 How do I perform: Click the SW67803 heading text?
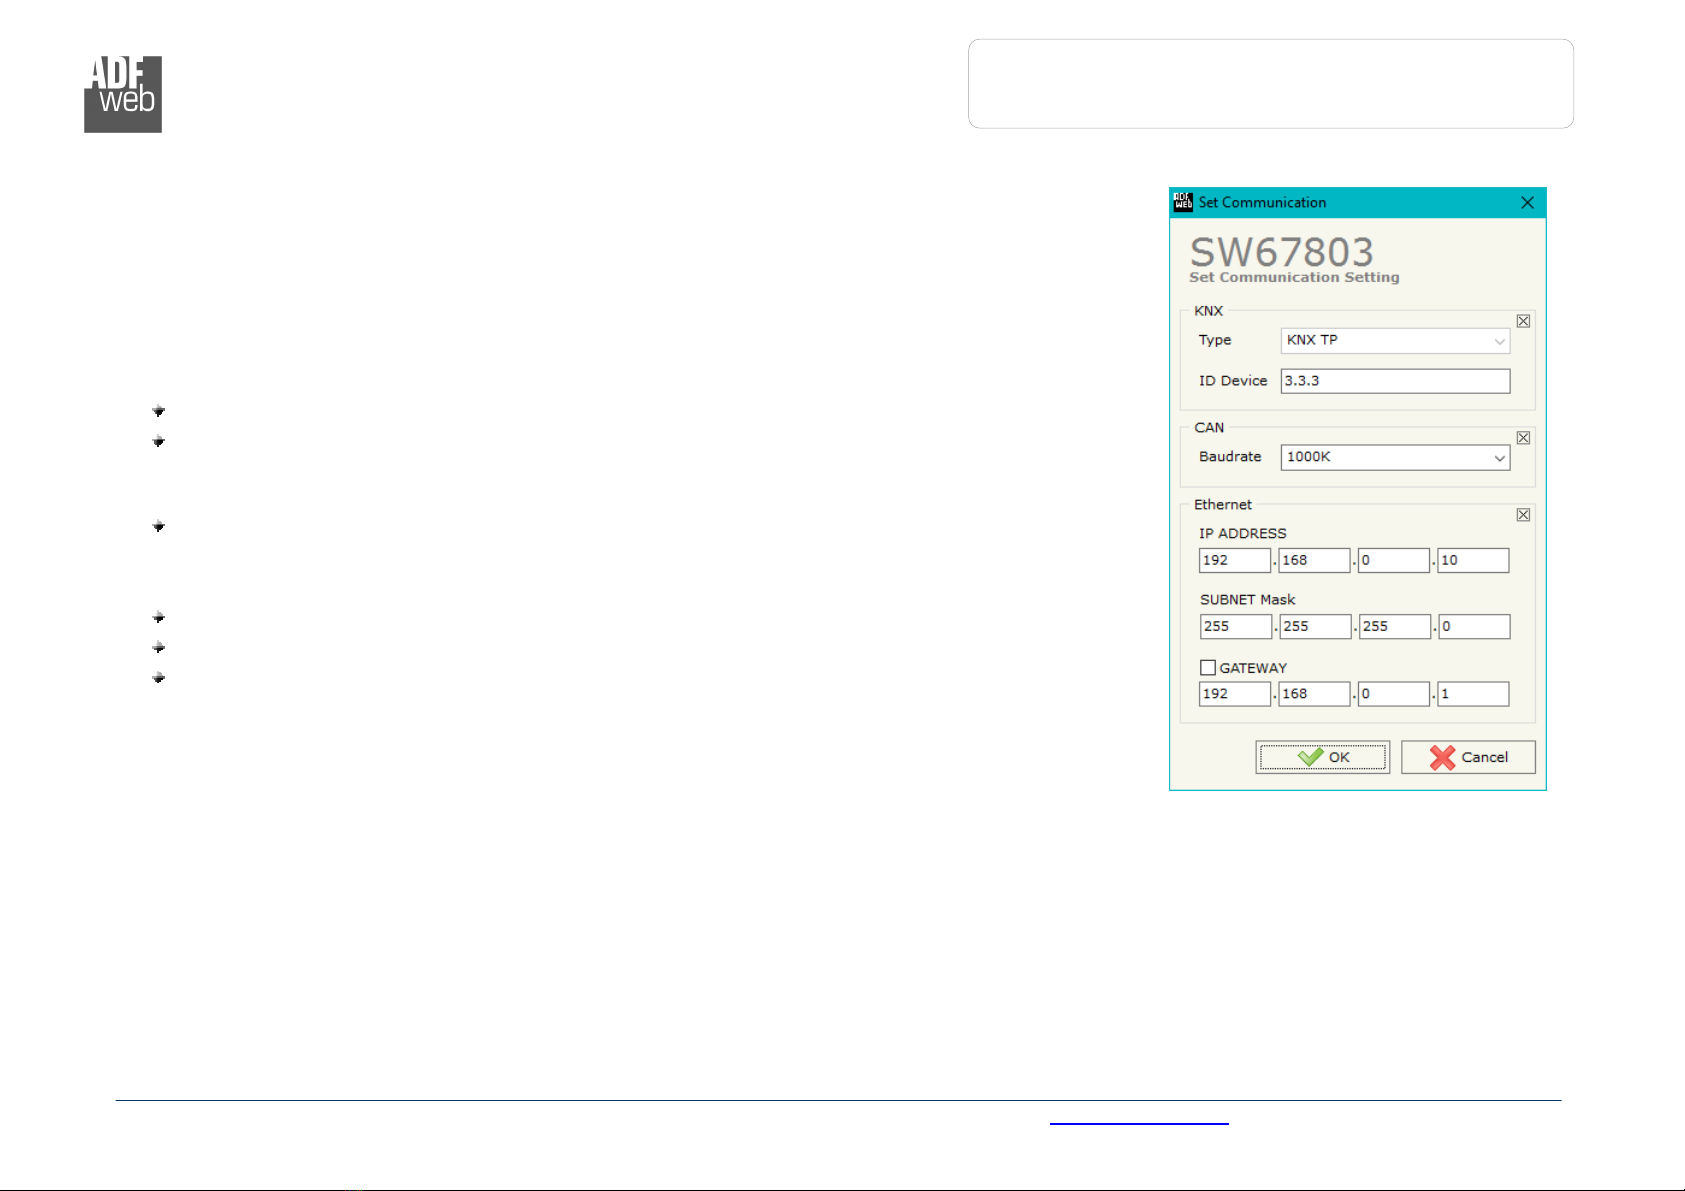tap(1281, 252)
